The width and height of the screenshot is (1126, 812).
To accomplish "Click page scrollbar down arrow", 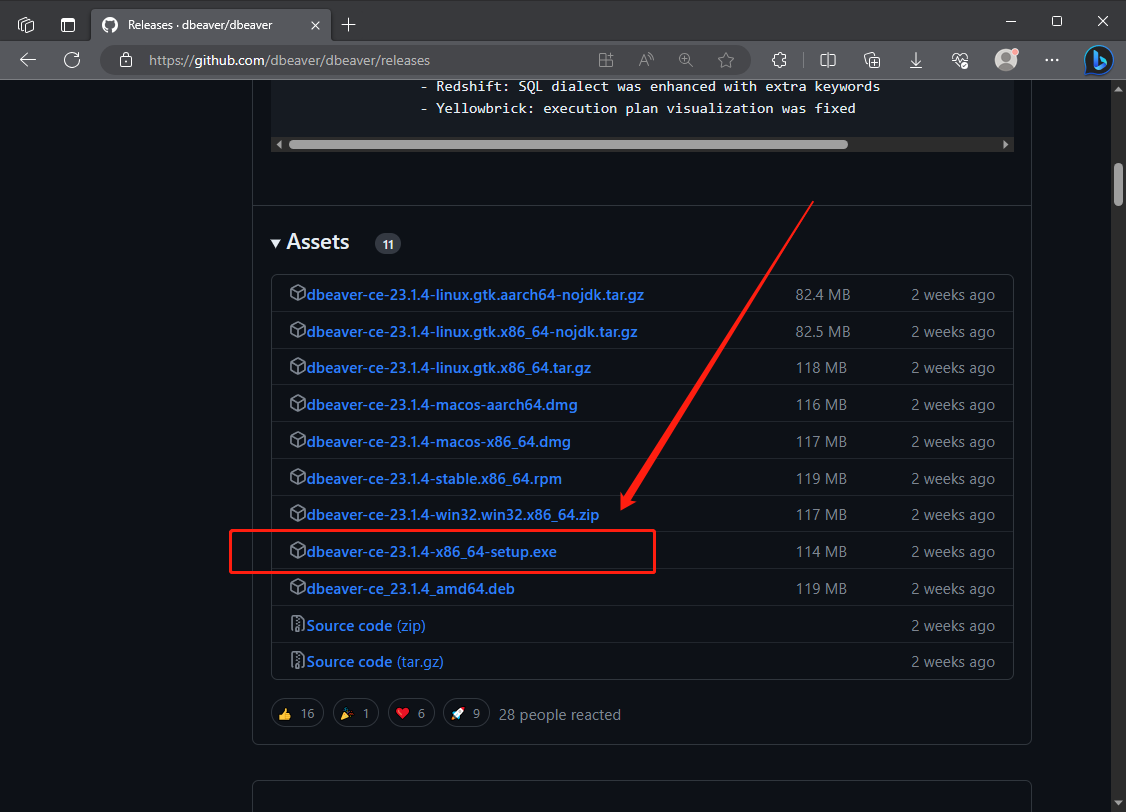I will click(x=1118, y=804).
